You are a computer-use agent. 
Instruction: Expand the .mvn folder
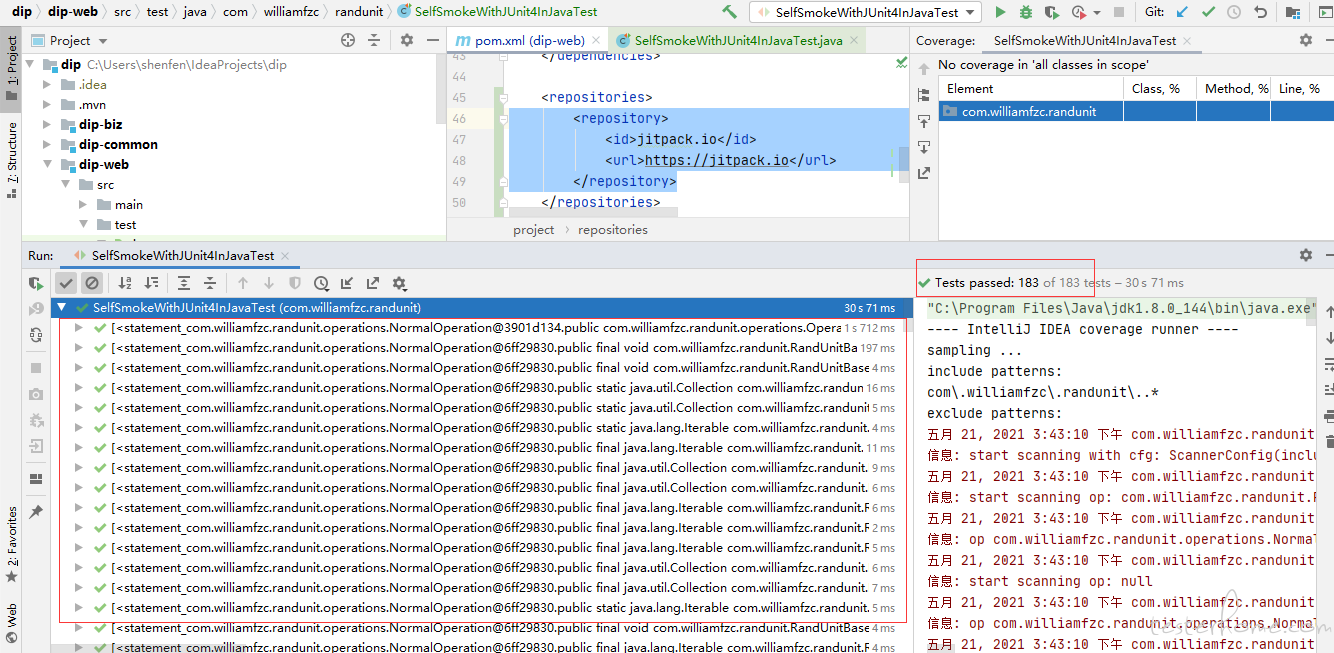pyautogui.click(x=47, y=105)
